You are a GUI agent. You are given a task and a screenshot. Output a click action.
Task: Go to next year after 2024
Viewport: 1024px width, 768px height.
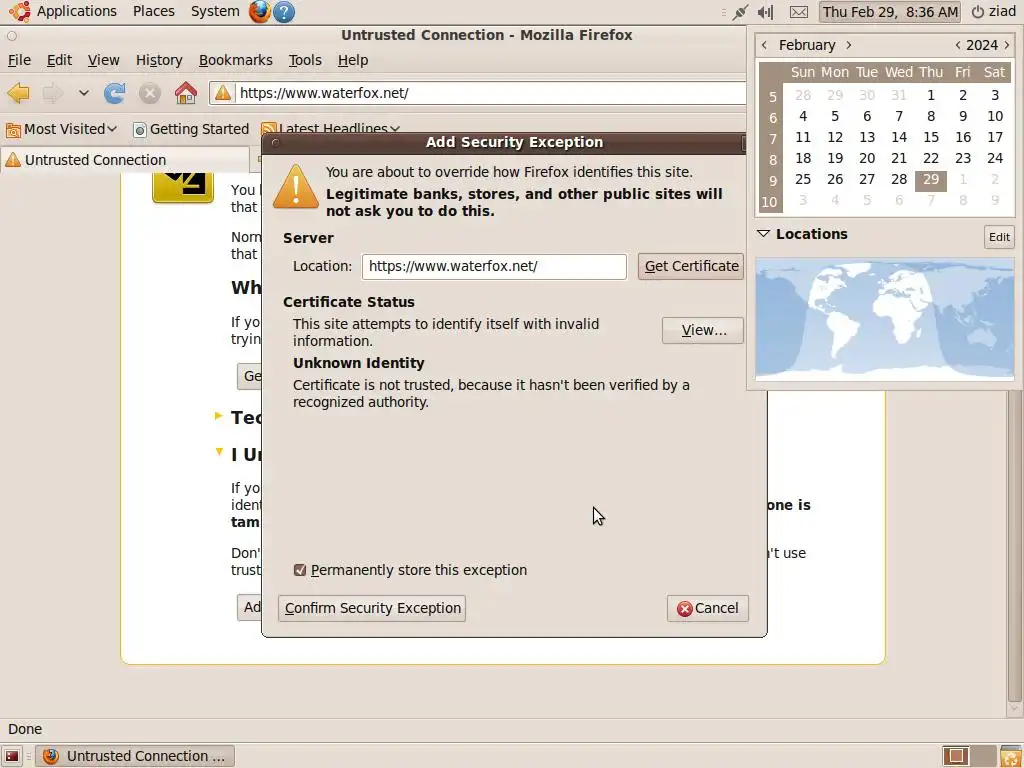(1006, 45)
